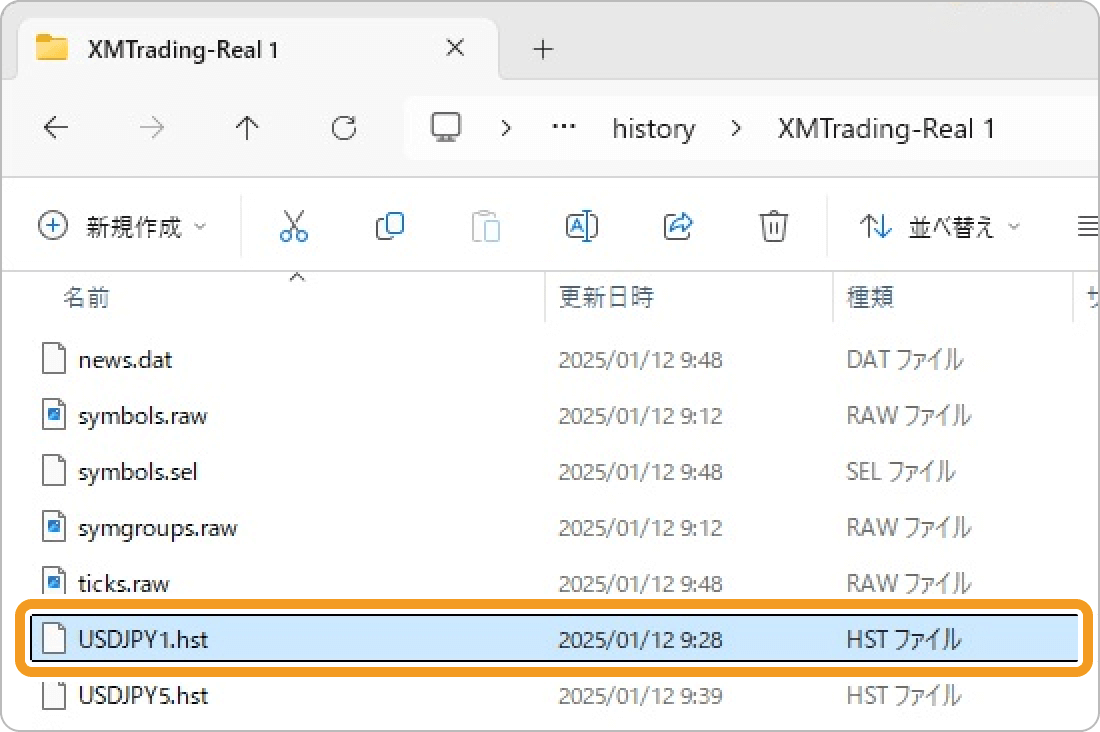
Task: Sort by the 名前 column header
Action: tap(86, 298)
